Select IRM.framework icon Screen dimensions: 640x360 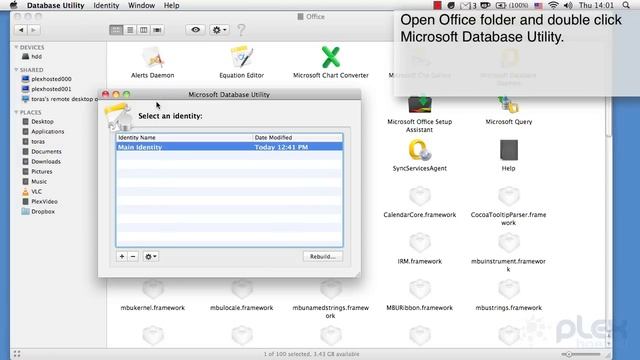tap(420, 243)
